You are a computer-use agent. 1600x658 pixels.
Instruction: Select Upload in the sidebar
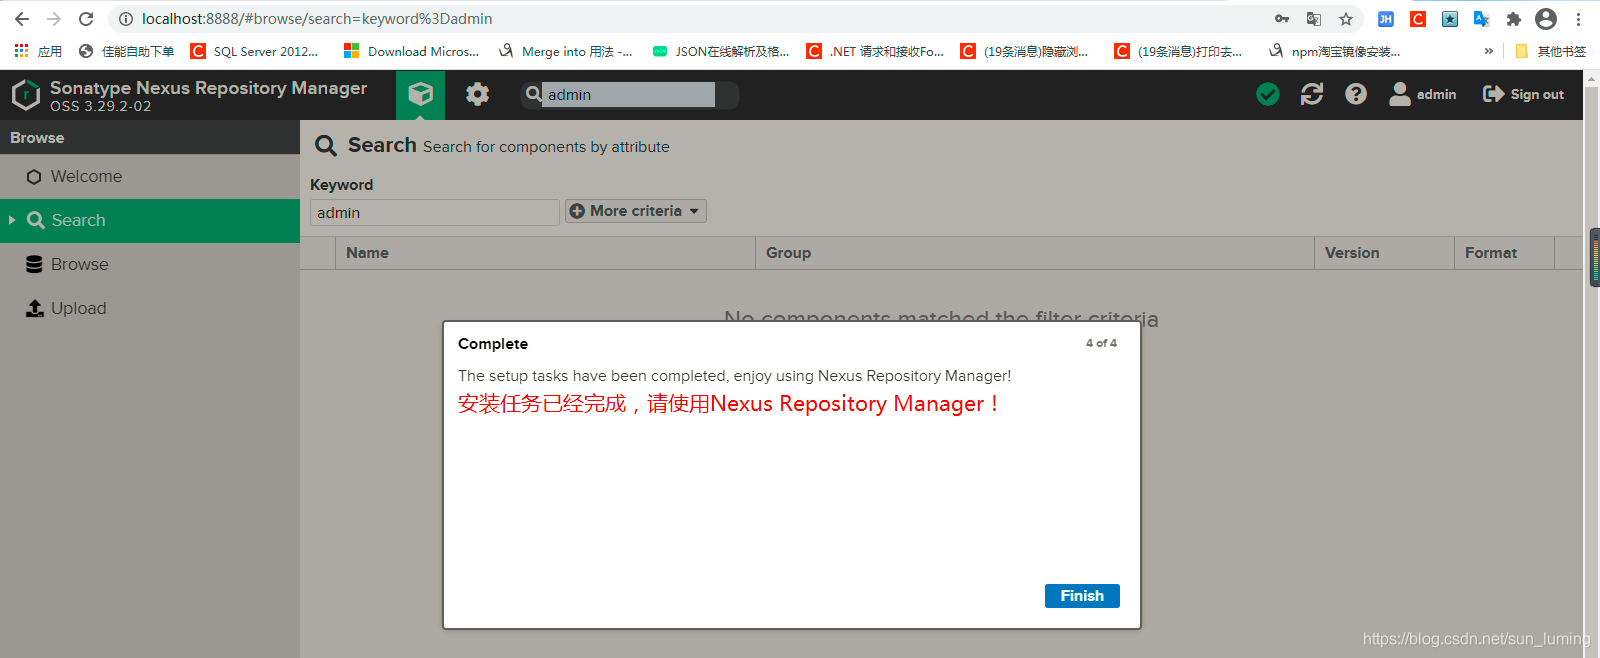coord(150,309)
